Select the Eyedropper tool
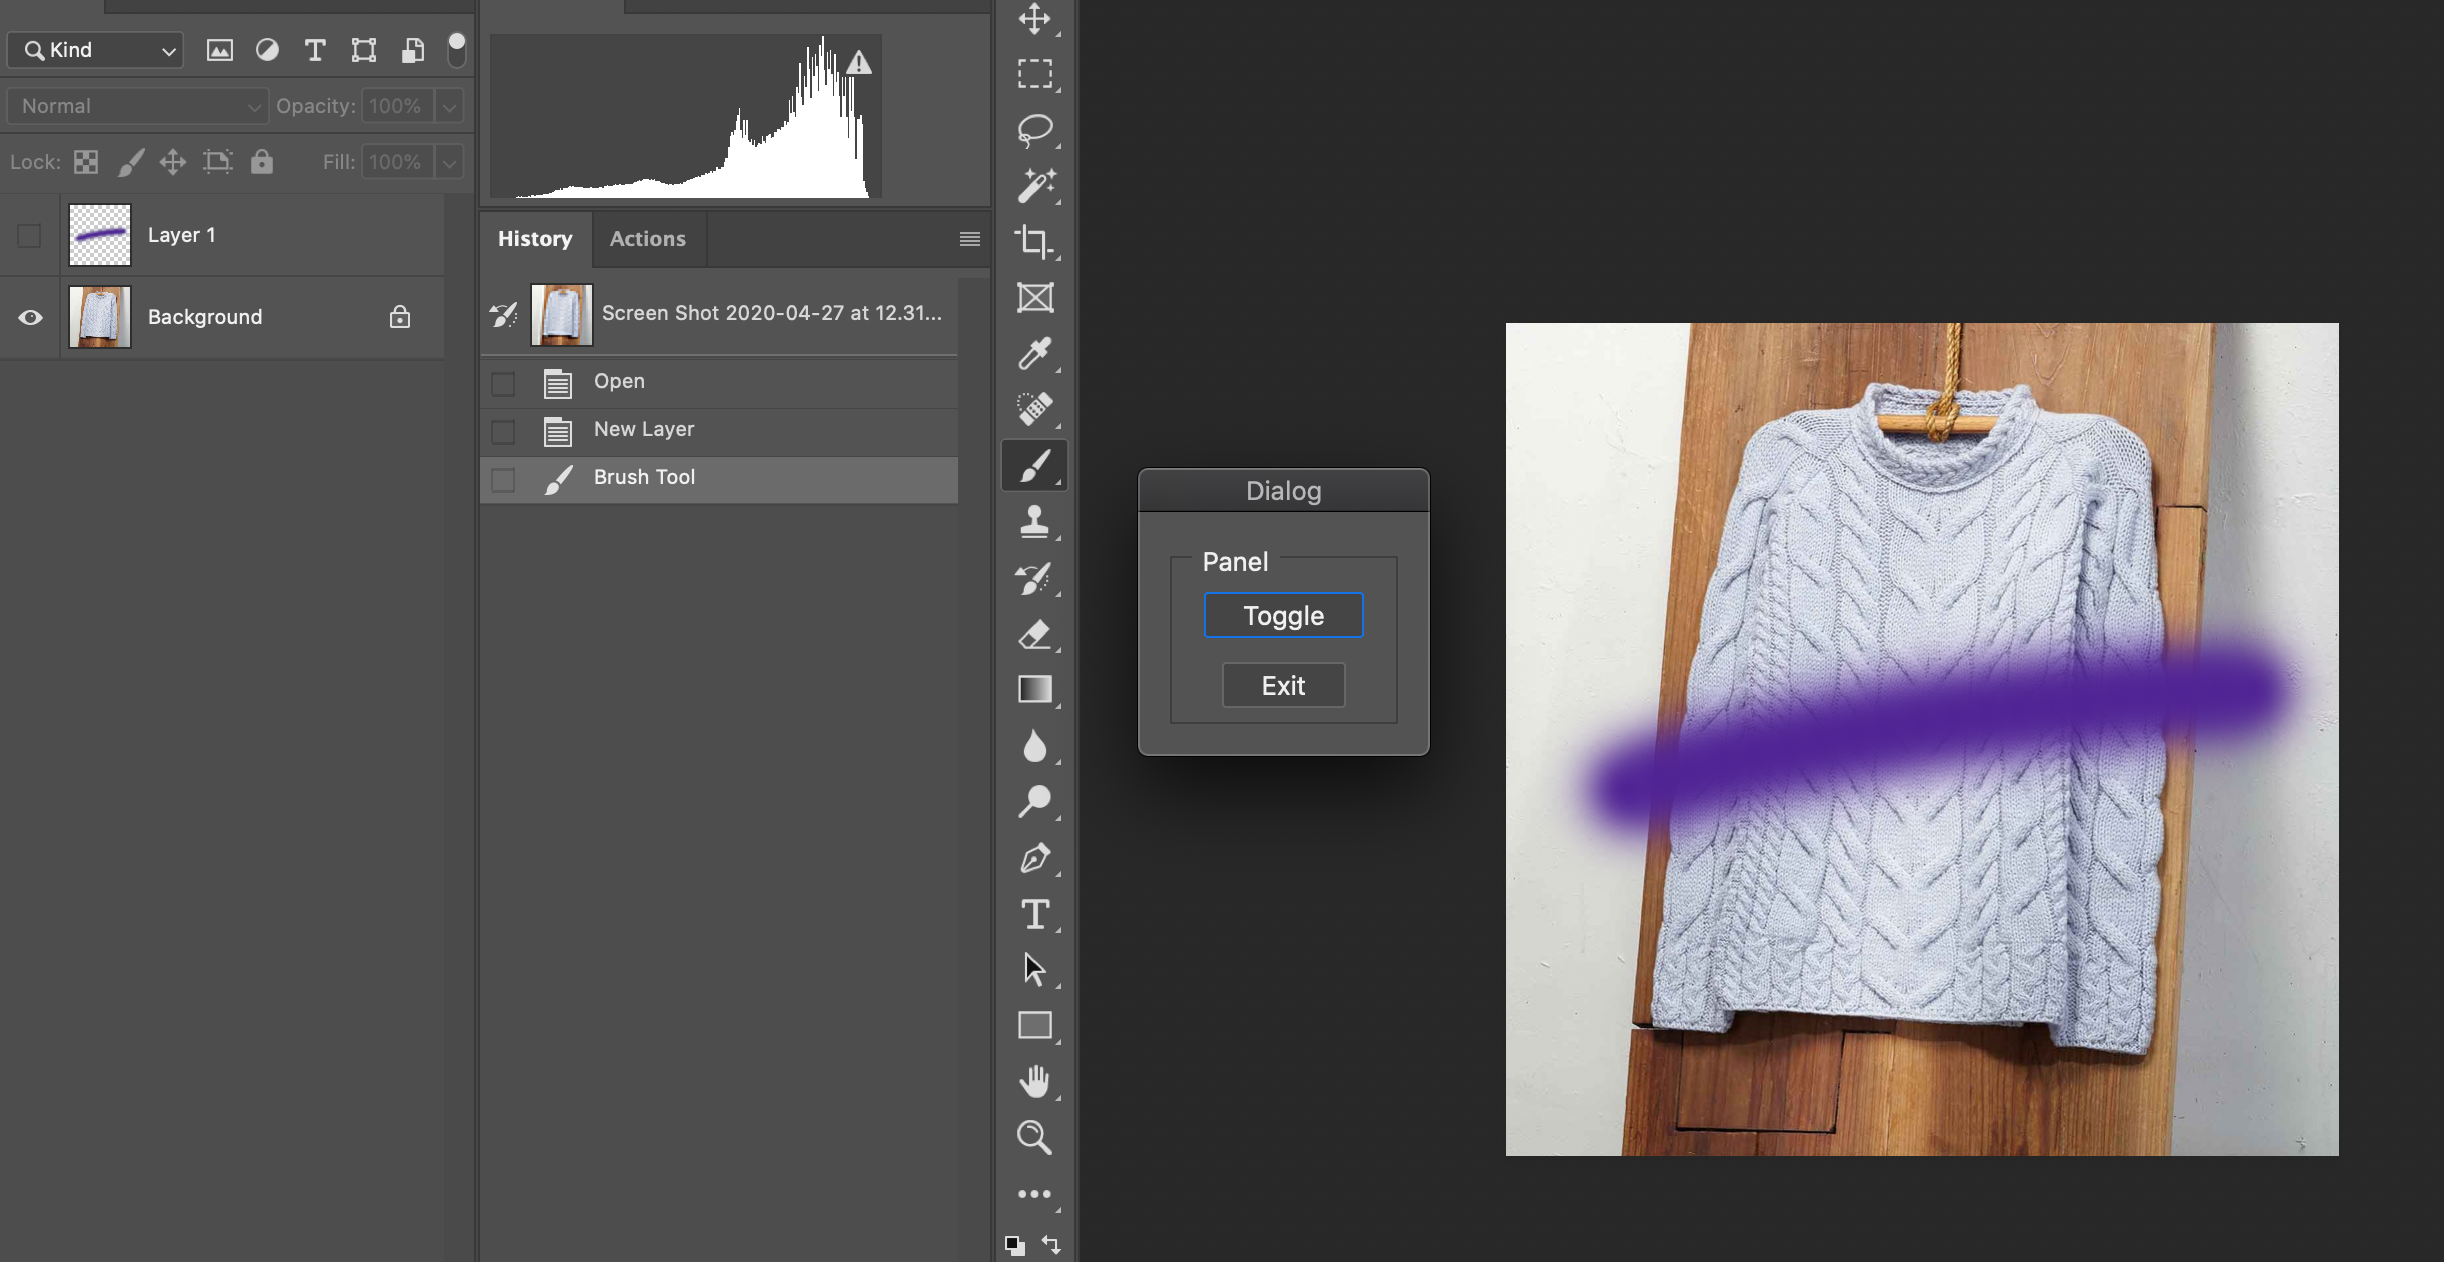 tap(1034, 354)
